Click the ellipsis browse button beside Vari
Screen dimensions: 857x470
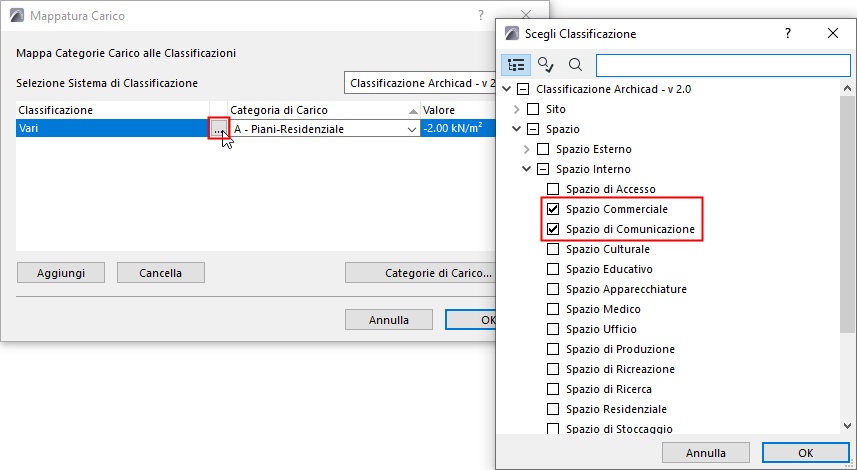218,129
